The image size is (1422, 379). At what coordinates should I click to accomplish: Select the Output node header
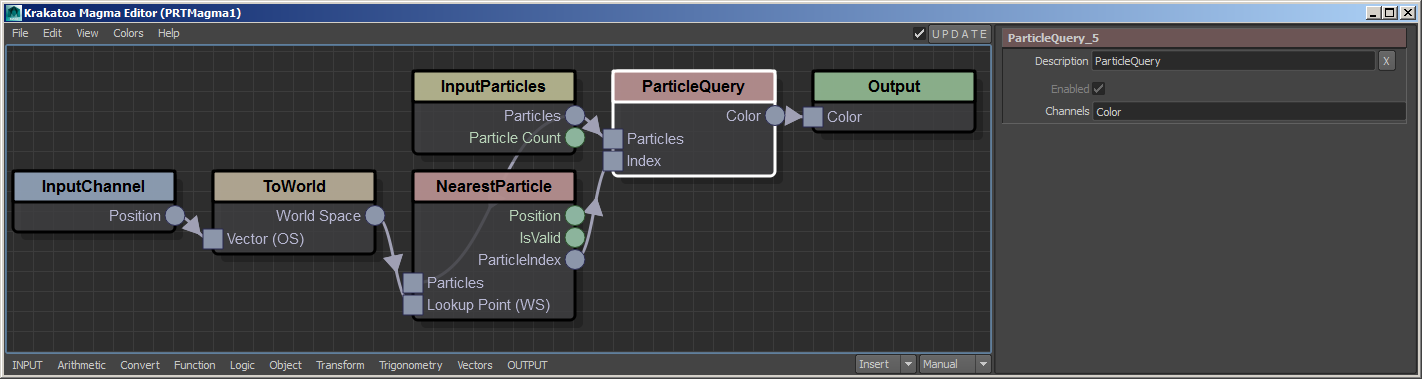894,87
